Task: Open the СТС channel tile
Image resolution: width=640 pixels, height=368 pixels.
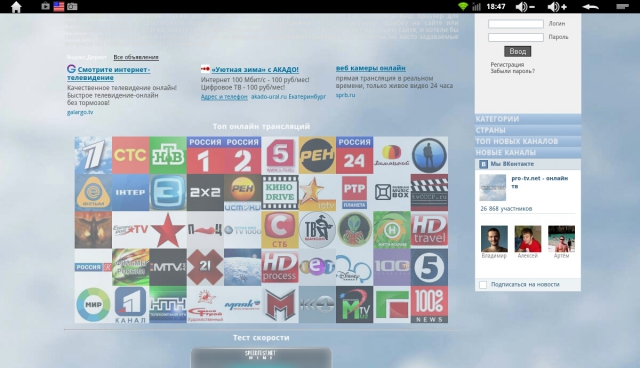Action: click(x=131, y=155)
